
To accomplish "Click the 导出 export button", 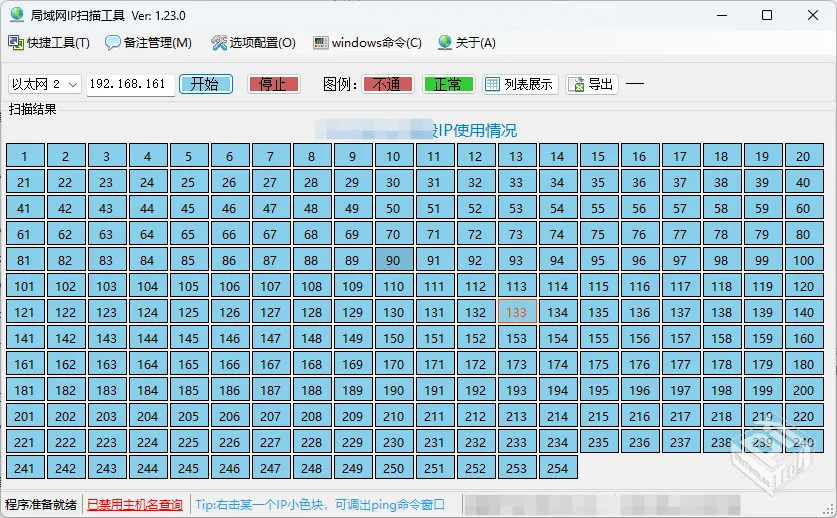I will 591,84.
